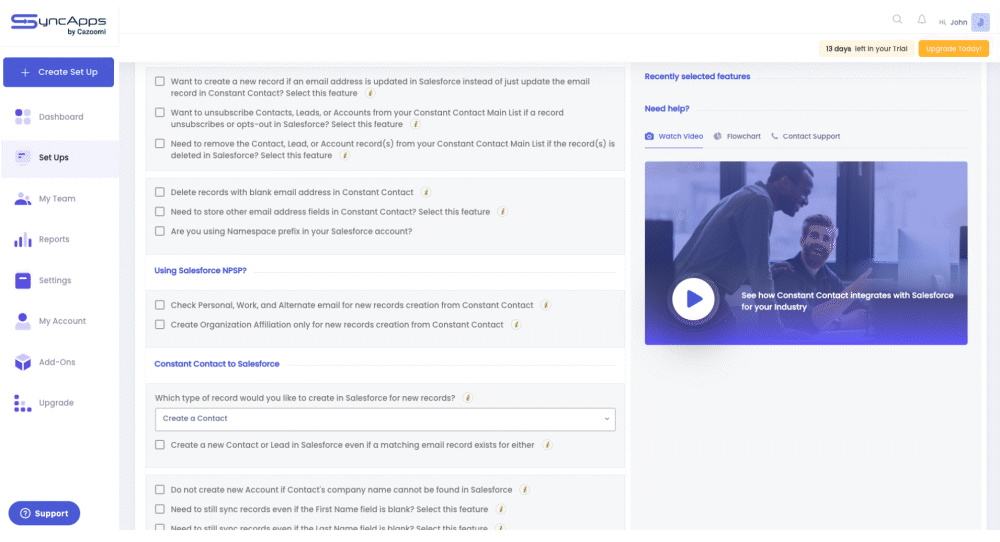1000x542 pixels.
Task: Click the integration video thumbnail image
Action: pos(806,253)
